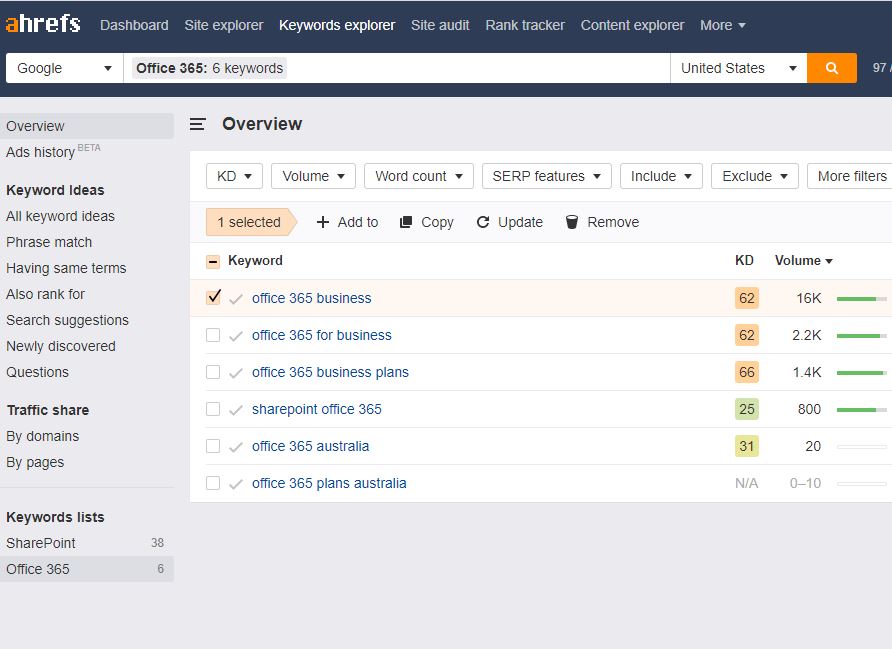
Task: Open the Word count filter dropdown
Action: click(419, 176)
